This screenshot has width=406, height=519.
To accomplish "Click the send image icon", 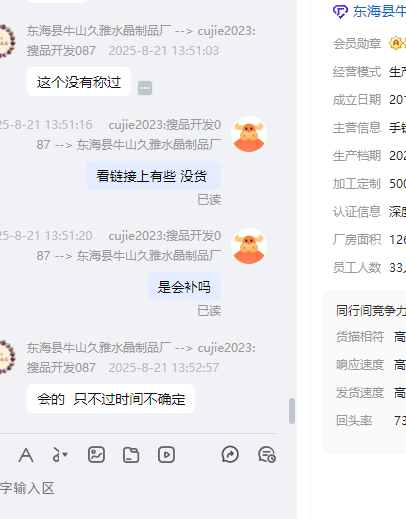I will [x=96, y=455].
